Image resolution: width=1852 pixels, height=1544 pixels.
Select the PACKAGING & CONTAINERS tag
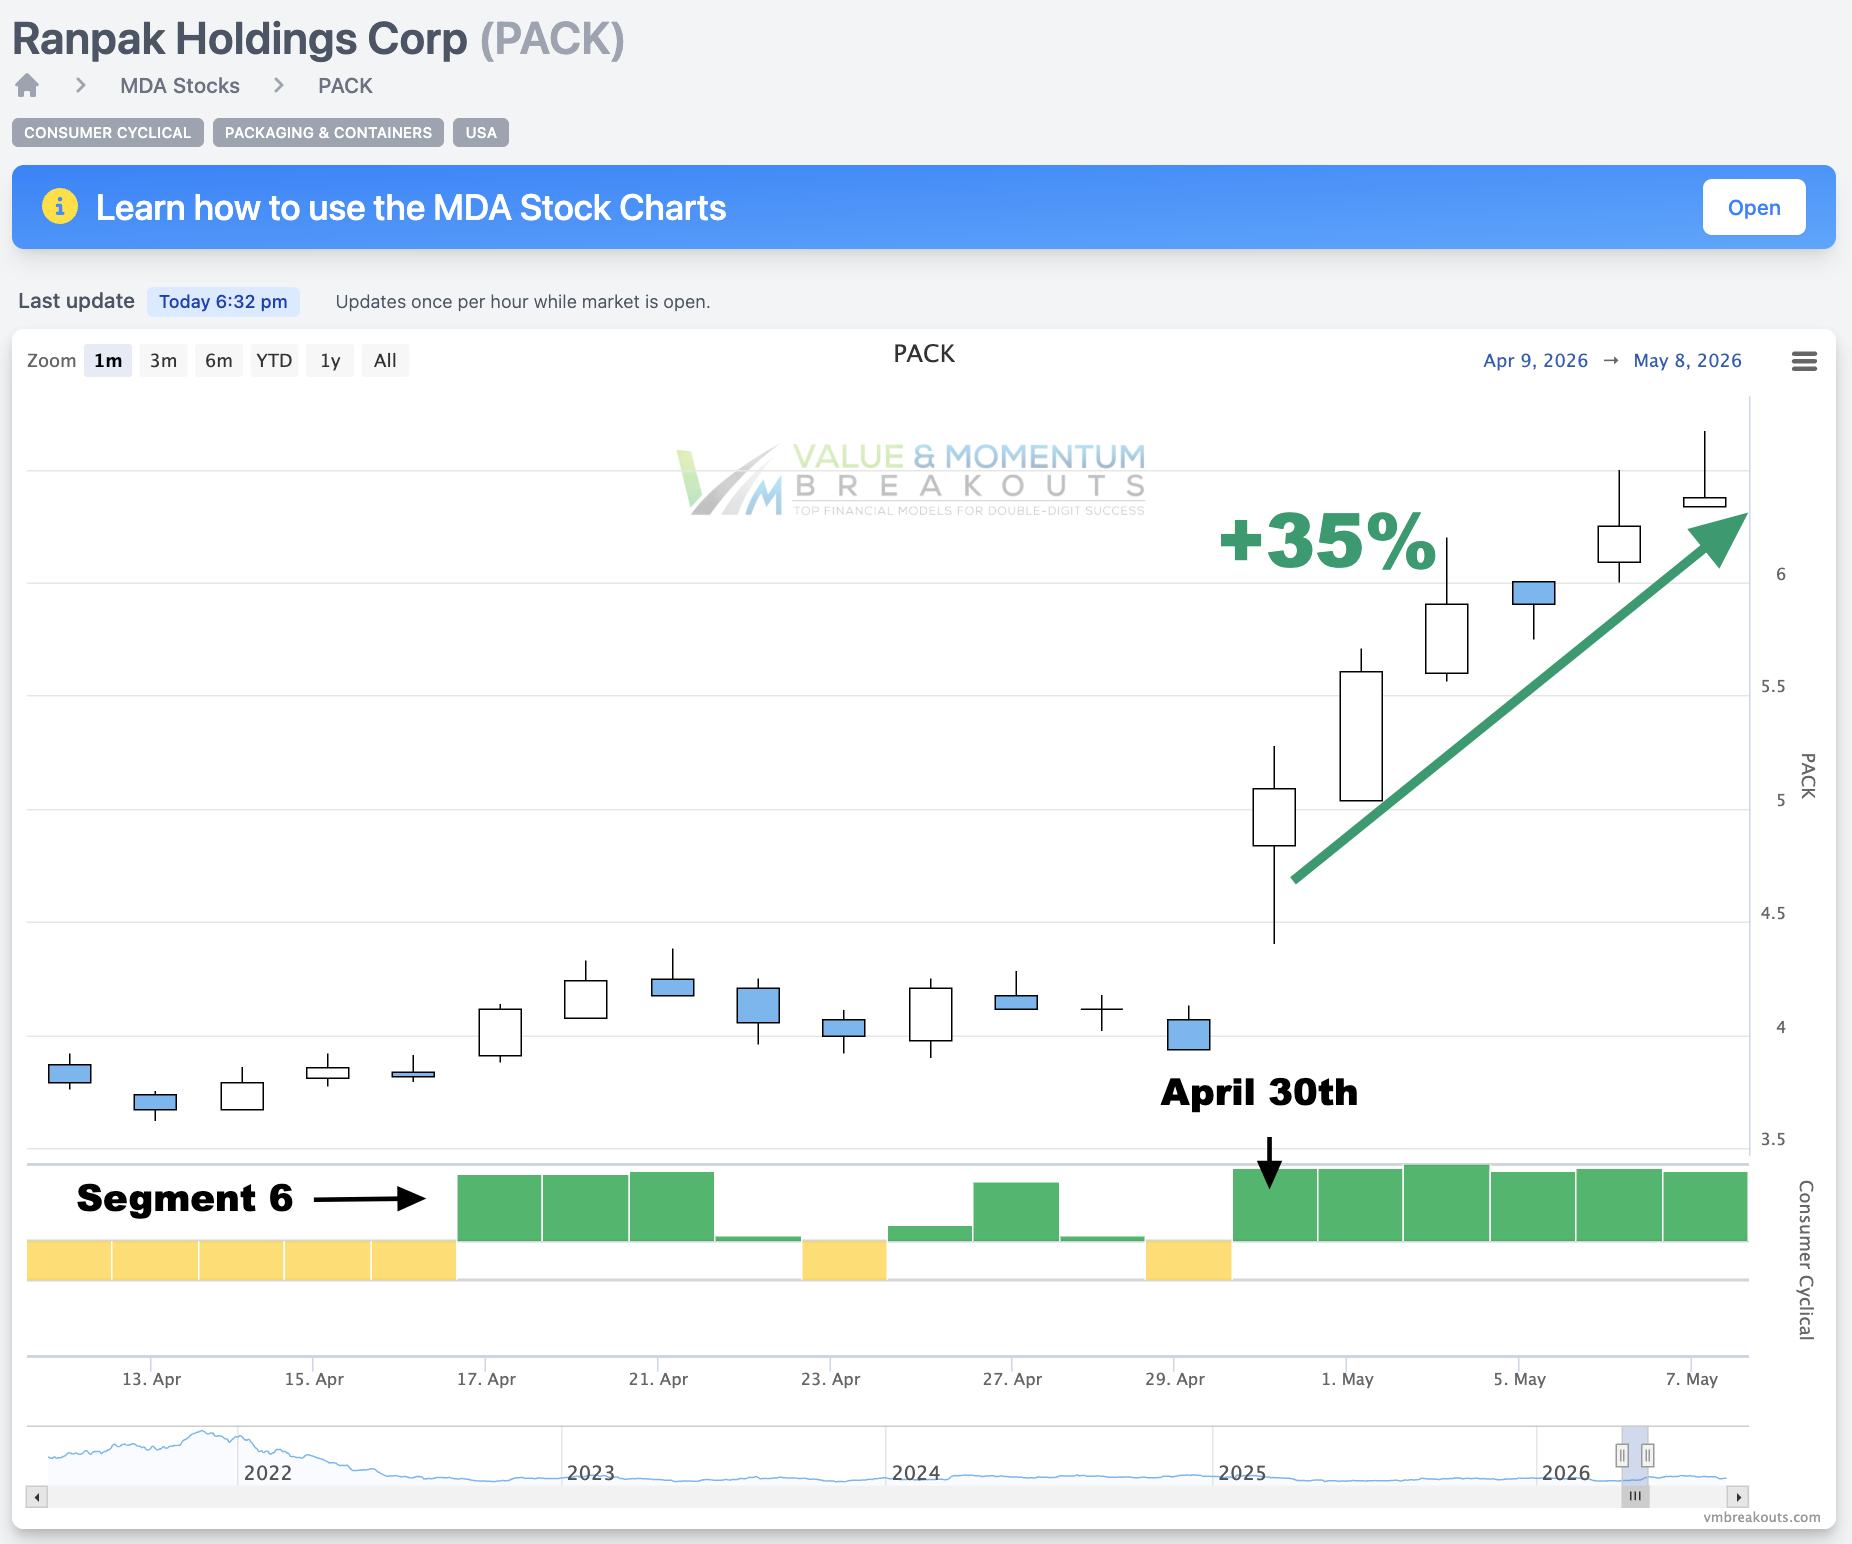coord(328,133)
